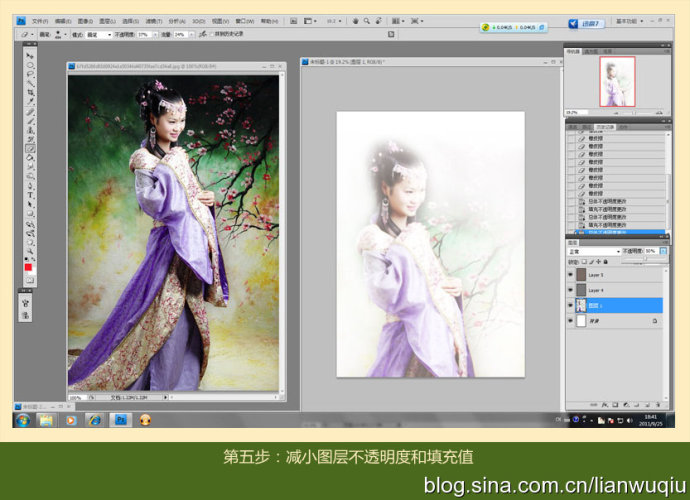Open eraser opacity dropdown arrow
Viewport: 690px width, 500px height.
point(155,34)
